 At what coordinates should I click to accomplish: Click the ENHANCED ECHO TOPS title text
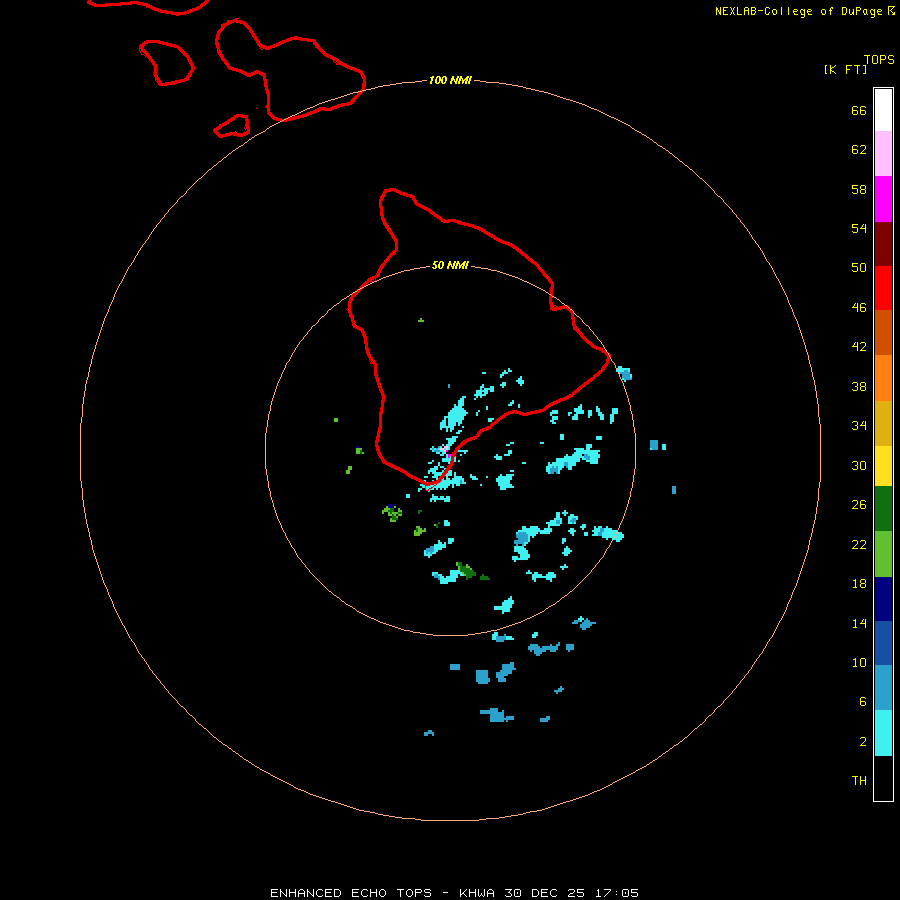(x=351, y=893)
